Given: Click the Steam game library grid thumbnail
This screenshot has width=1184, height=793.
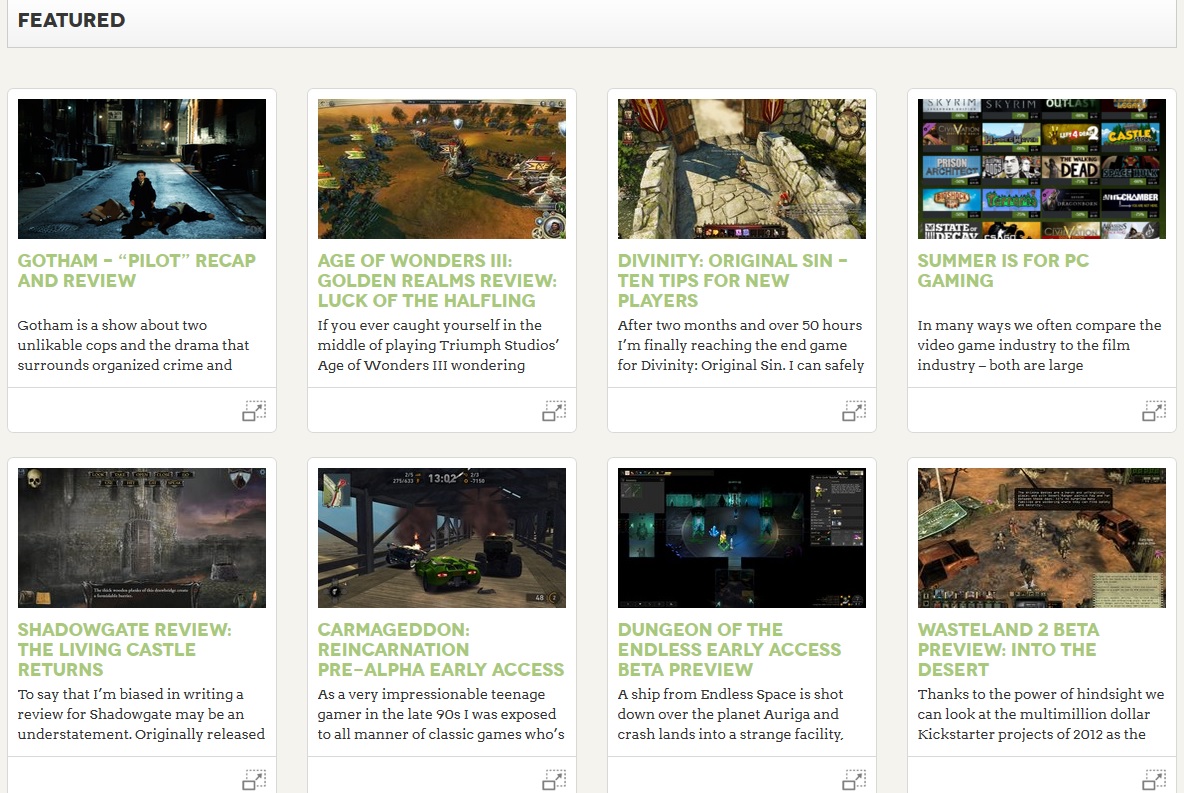Looking at the screenshot, I should pos(1042,169).
